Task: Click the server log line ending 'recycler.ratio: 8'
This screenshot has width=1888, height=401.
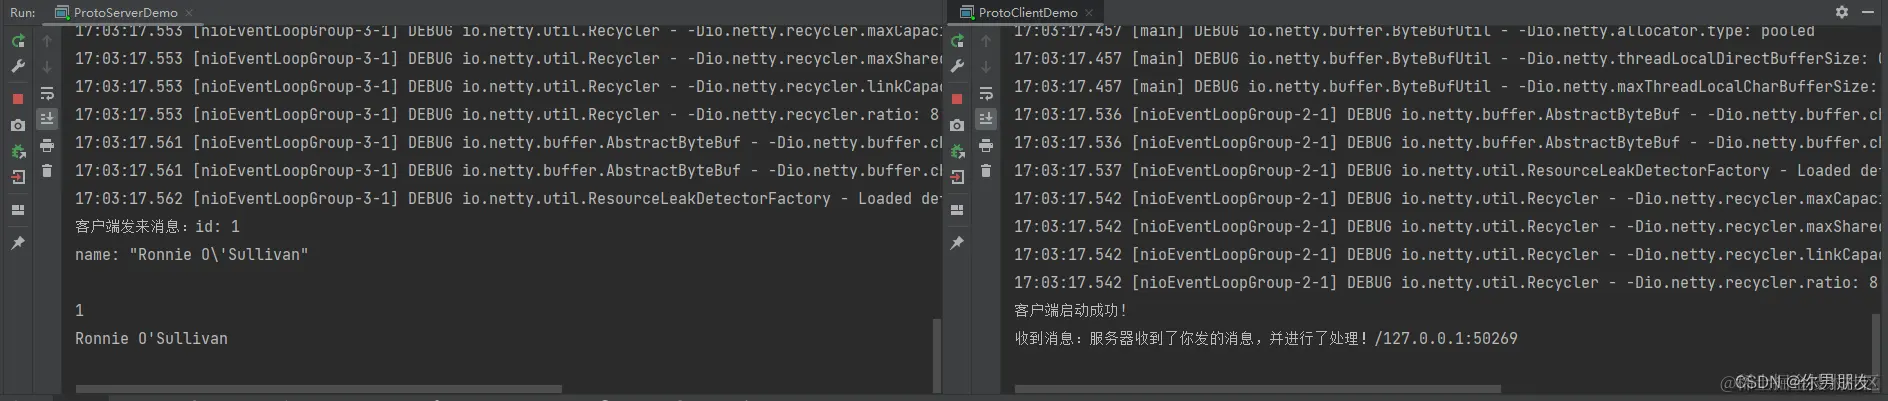Action: [x=507, y=115]
